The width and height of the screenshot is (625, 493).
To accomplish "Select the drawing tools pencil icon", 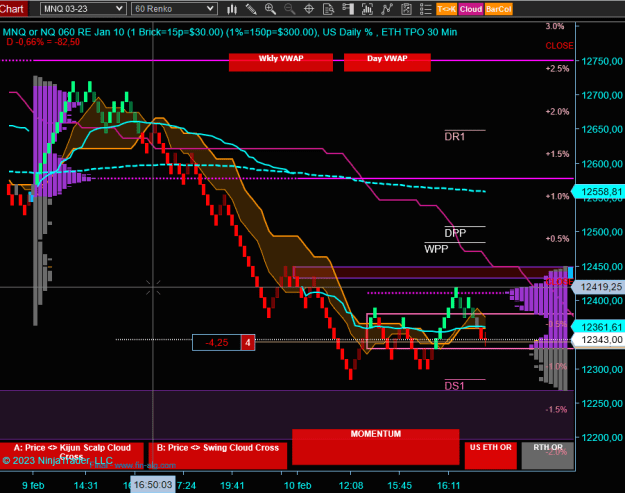I will pyautogui.click(x=251, y=9).
